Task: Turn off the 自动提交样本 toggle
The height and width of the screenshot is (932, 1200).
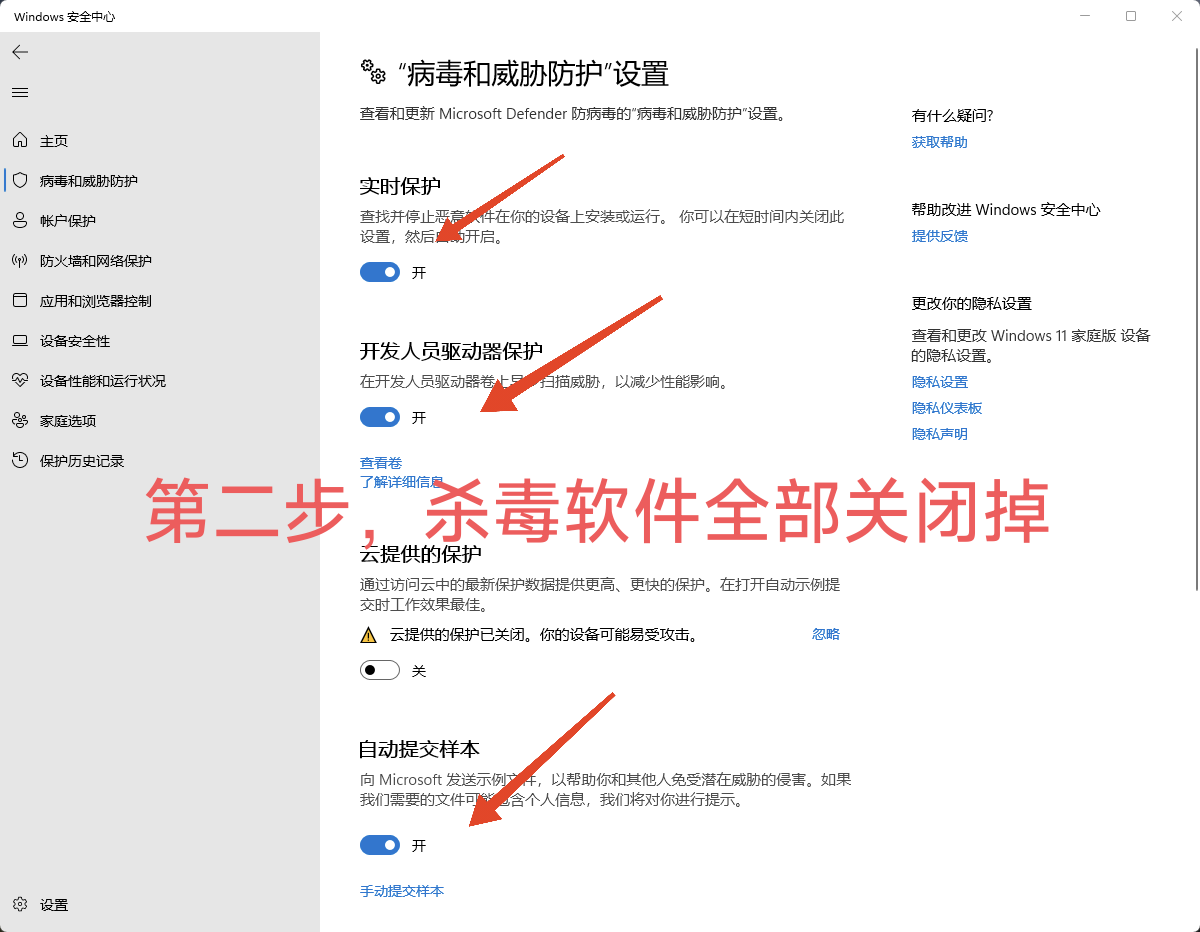Action: pos(380,845)
